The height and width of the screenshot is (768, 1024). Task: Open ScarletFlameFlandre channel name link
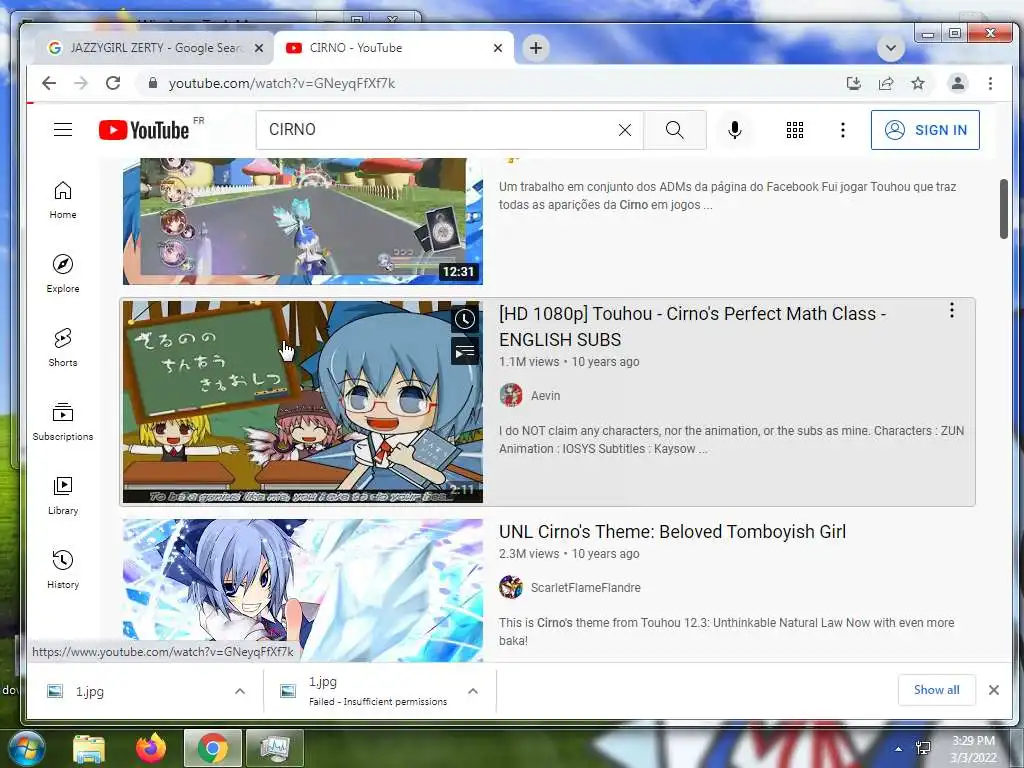point(585,587)
